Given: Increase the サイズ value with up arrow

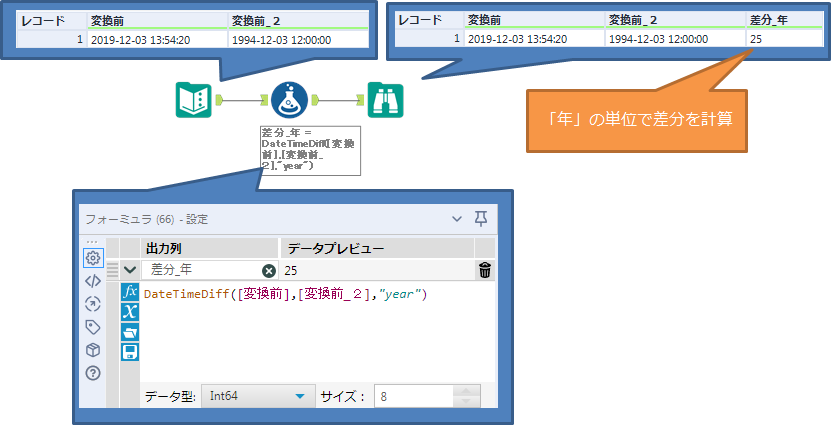Looking at the screenshot, I should click(x=466, y=391).
